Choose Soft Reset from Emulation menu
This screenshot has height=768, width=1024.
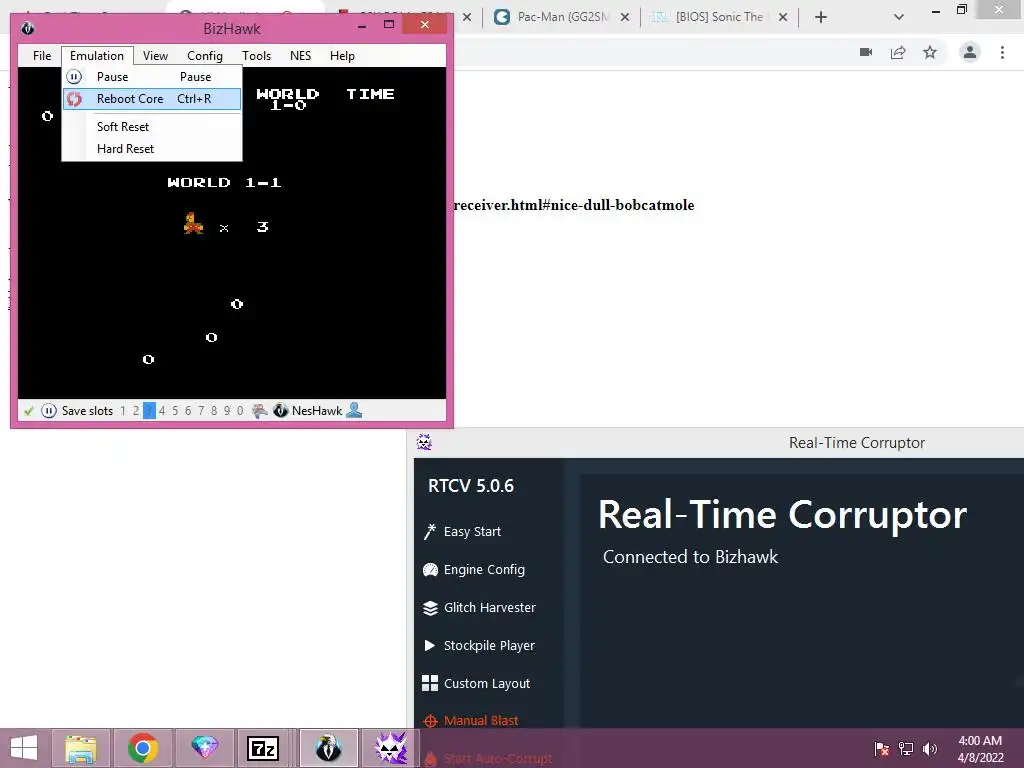coord(152,127)
